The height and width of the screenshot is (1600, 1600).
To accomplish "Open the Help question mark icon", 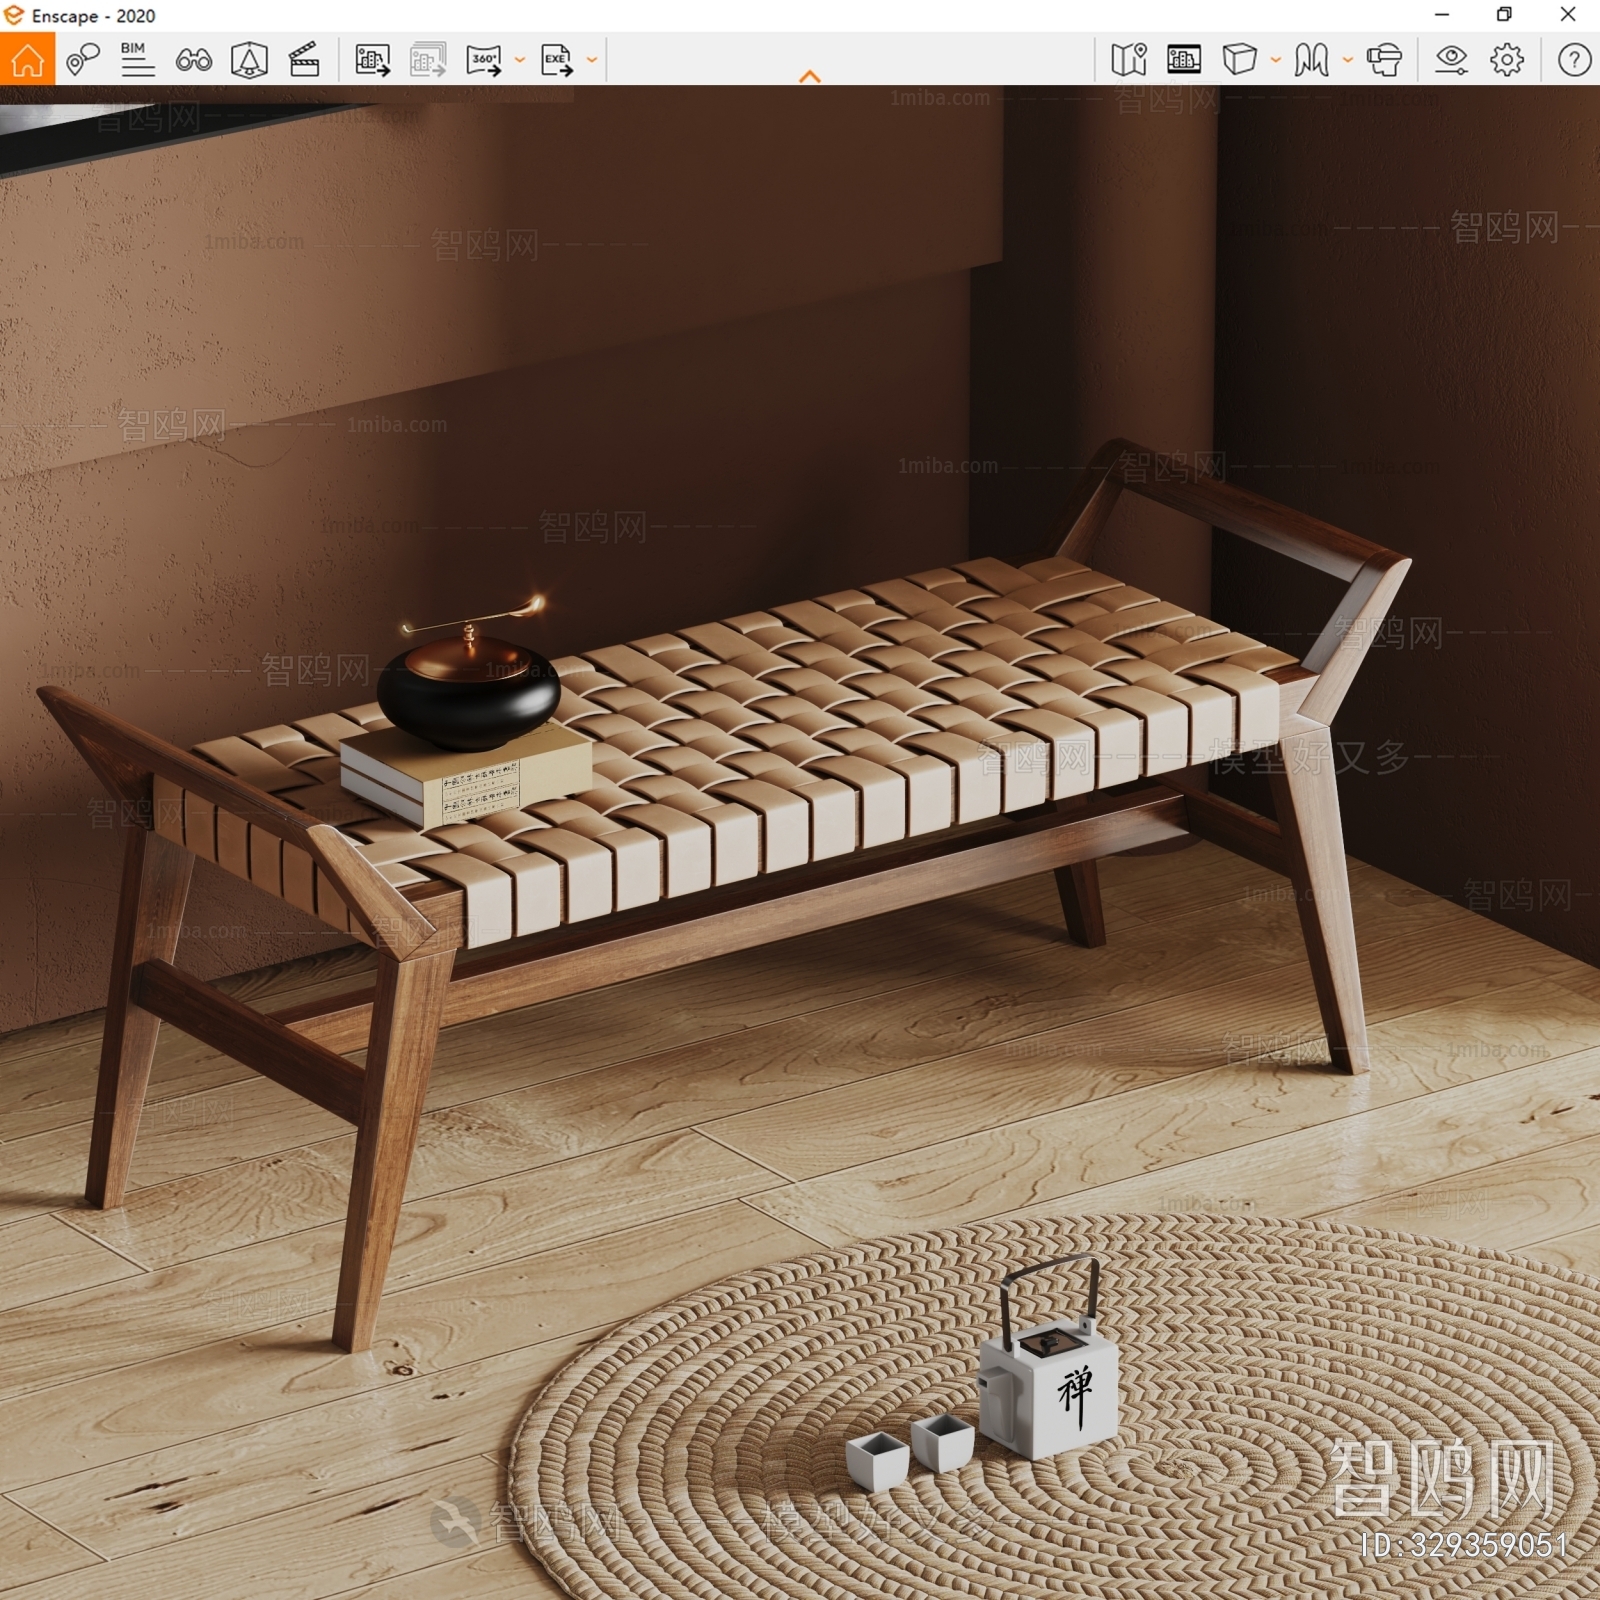I will click(1574, 60).
